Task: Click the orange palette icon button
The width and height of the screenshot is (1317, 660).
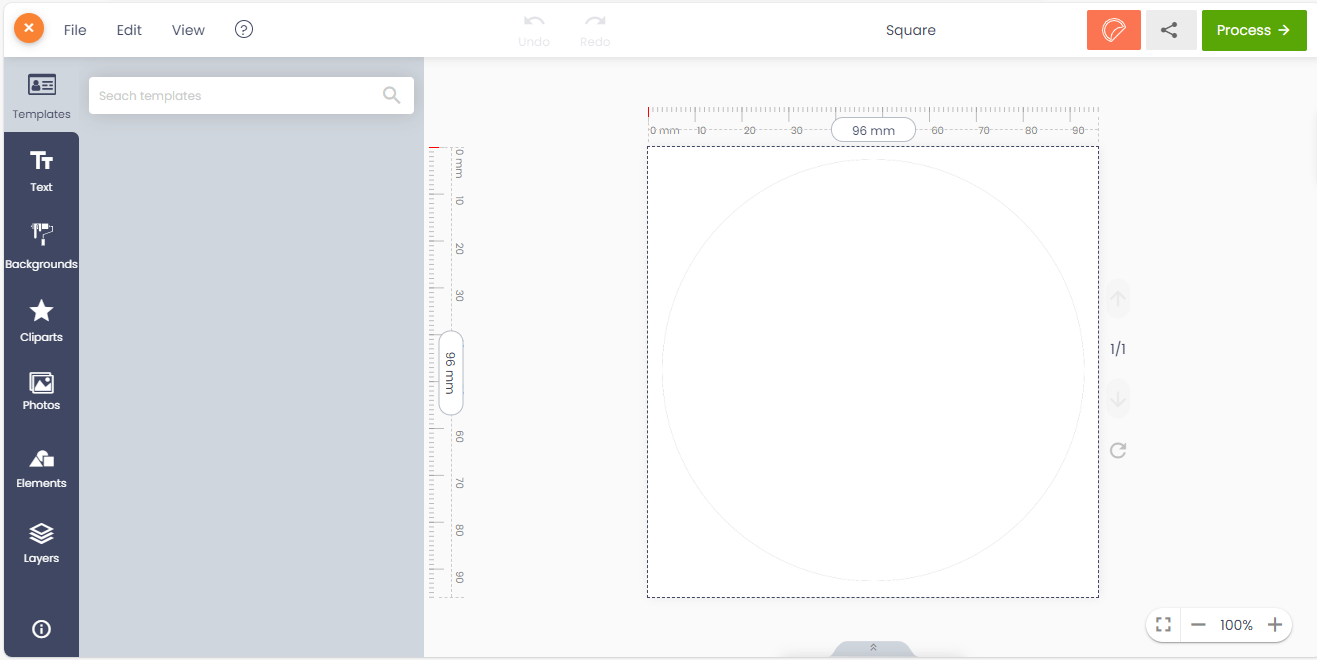Action: pyautogui.click(x=1113, y=30)
